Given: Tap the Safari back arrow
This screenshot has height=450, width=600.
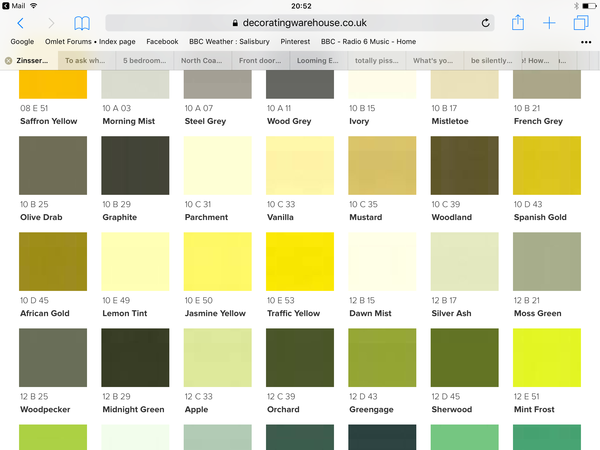Looking at the screenshot, I should pos(21,23).
